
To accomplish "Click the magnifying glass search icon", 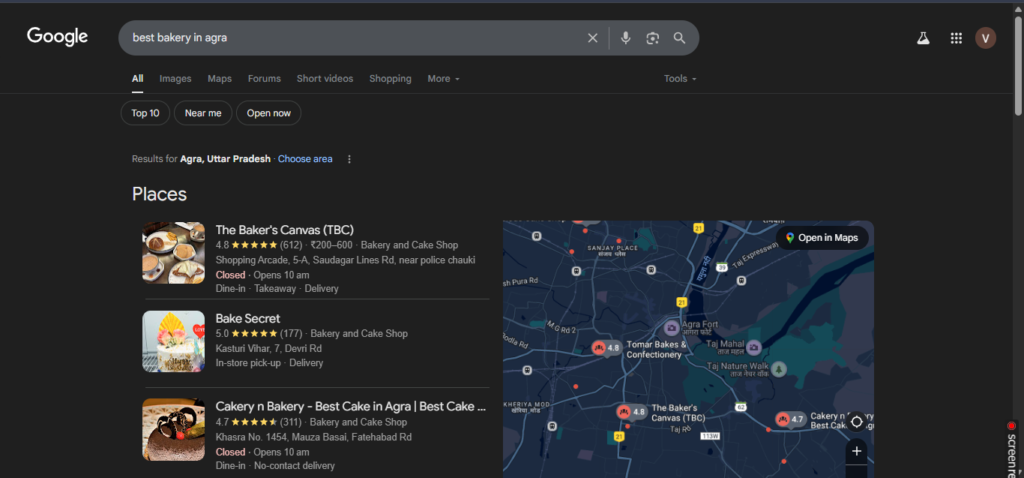I will pos(679,38).
